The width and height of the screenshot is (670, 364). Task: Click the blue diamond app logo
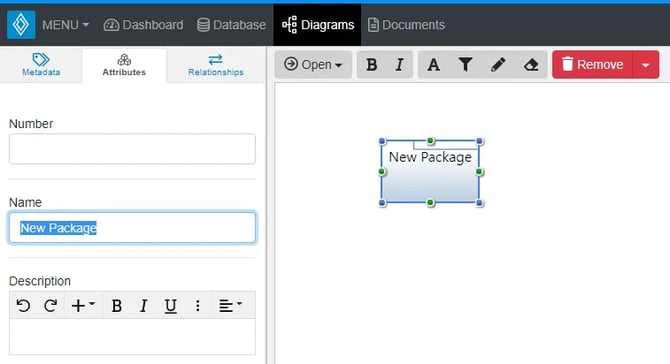coord(21,25)
